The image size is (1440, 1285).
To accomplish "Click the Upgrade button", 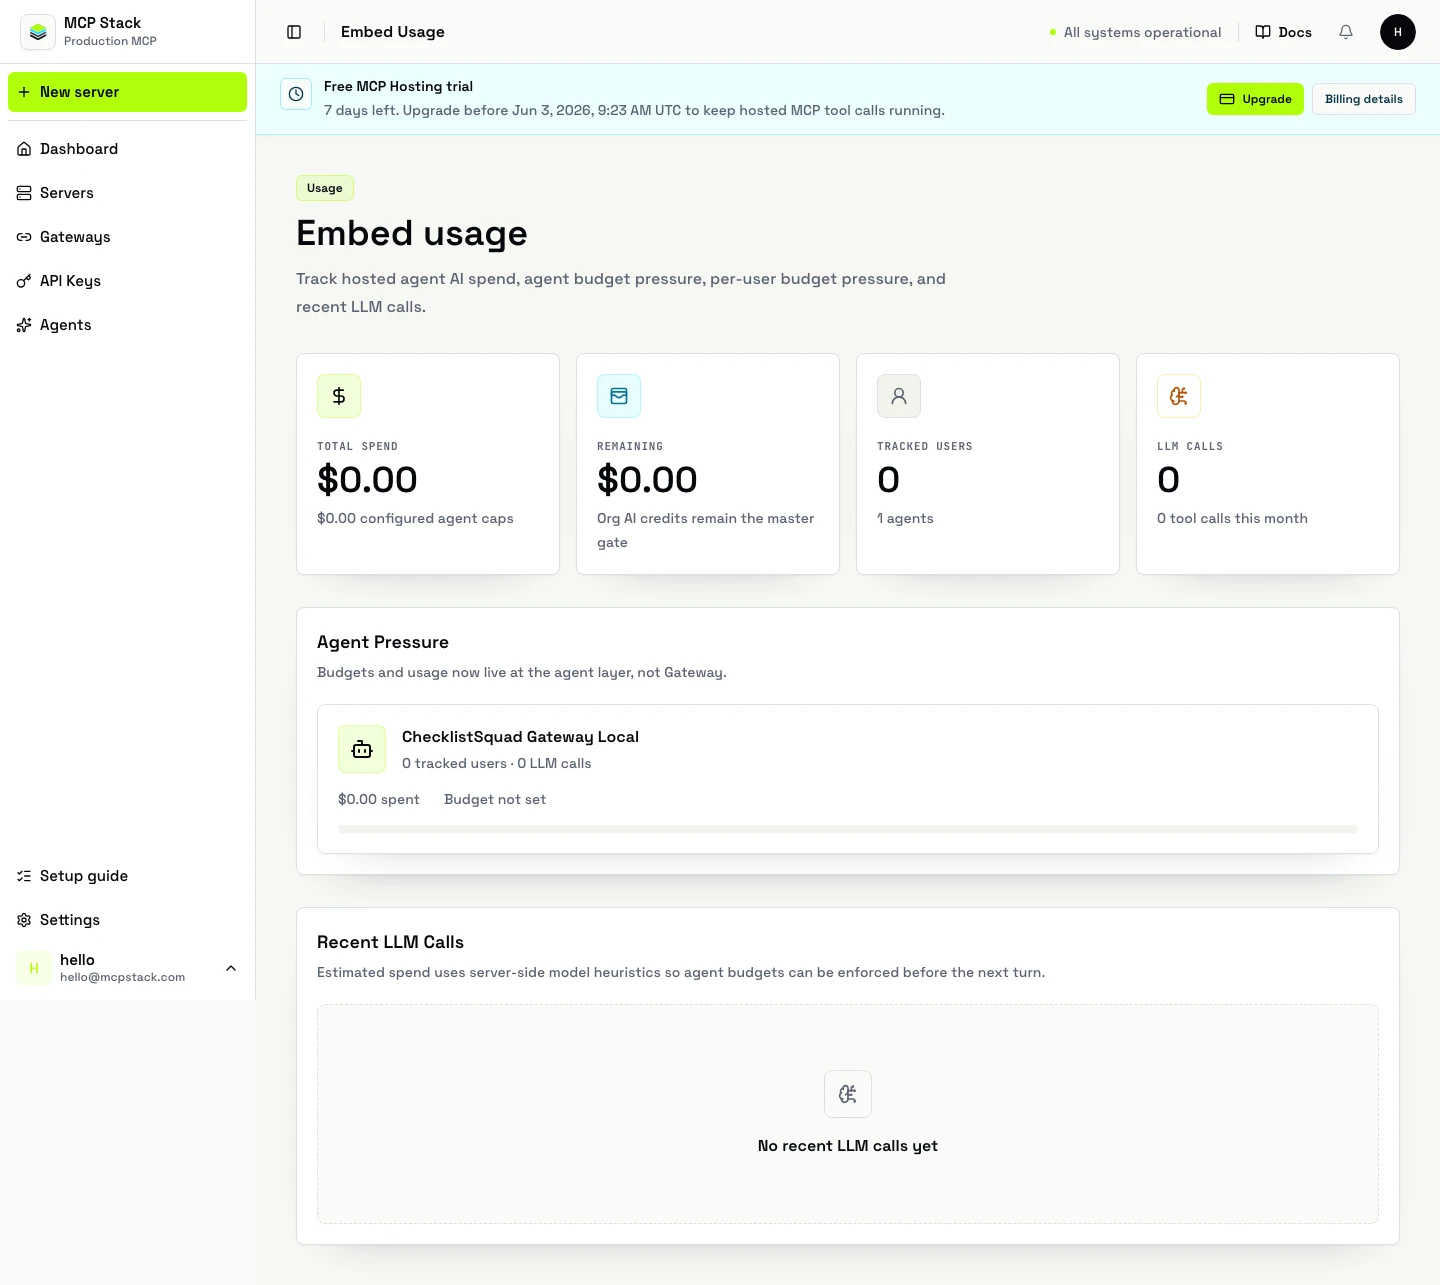I will coord(1255,99).
